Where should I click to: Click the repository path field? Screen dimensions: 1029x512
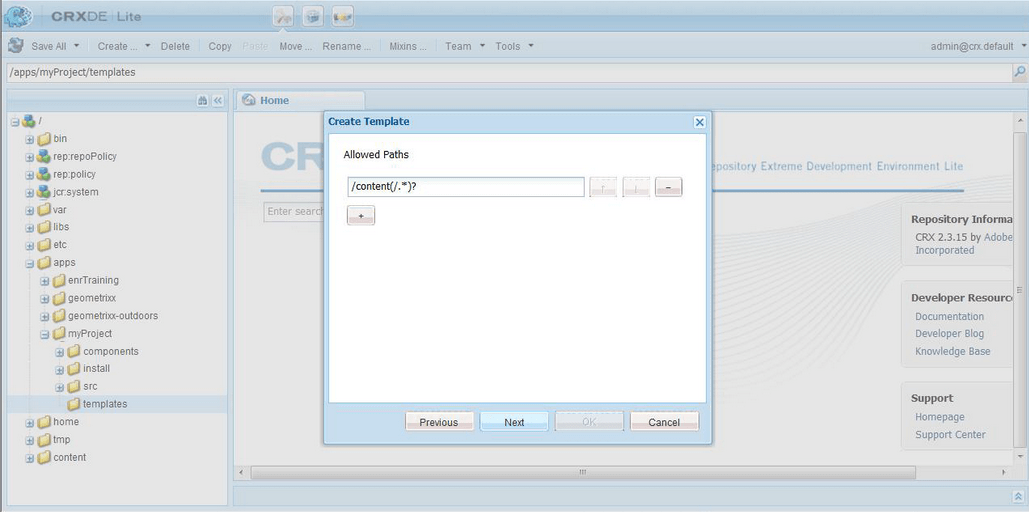click(509, 72)
